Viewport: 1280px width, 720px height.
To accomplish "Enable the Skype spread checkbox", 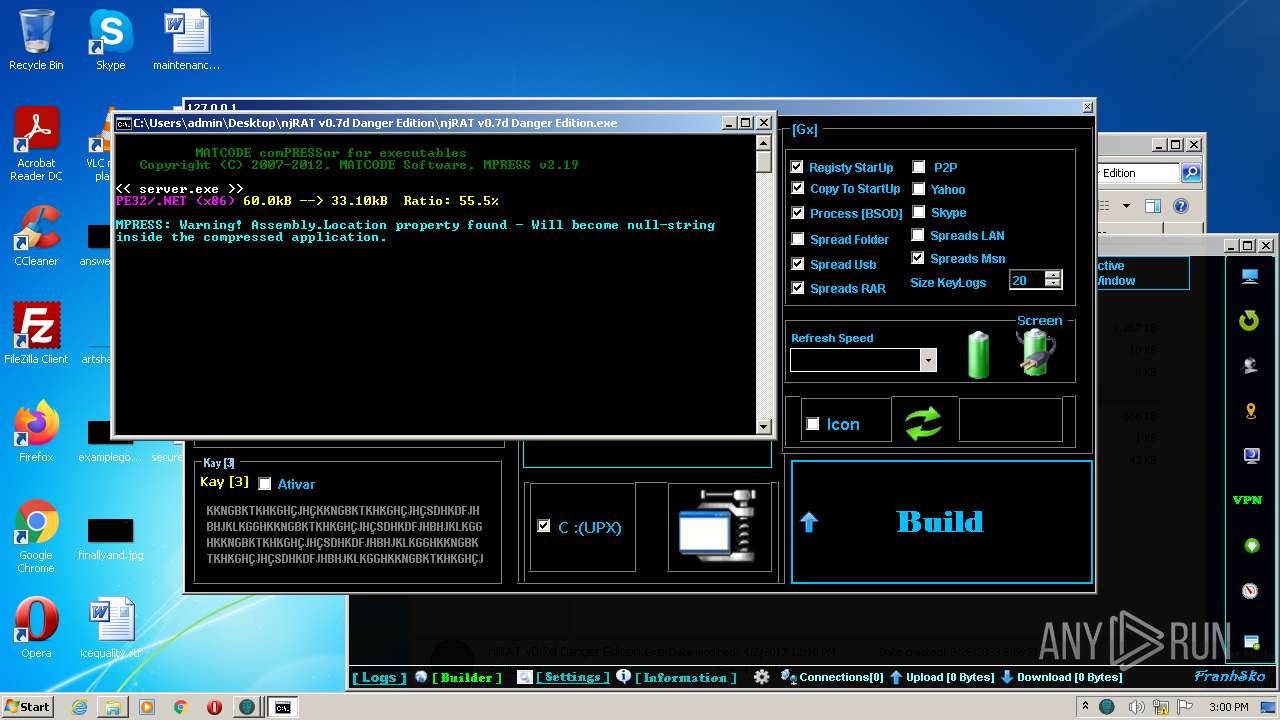I will coord(918,212).
